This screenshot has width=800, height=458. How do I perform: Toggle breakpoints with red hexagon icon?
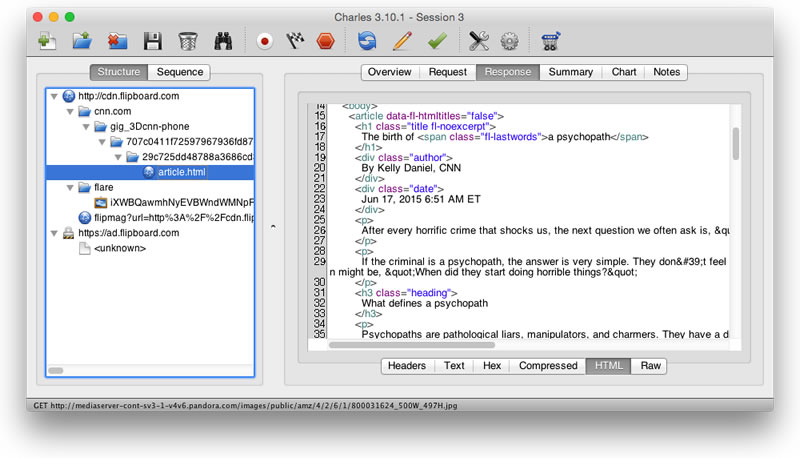326,41
